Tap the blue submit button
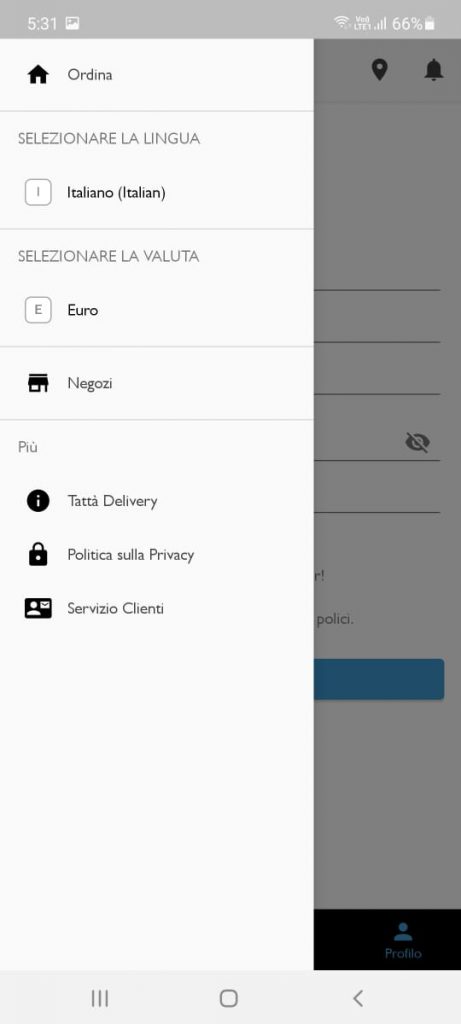 click(379, 679)
